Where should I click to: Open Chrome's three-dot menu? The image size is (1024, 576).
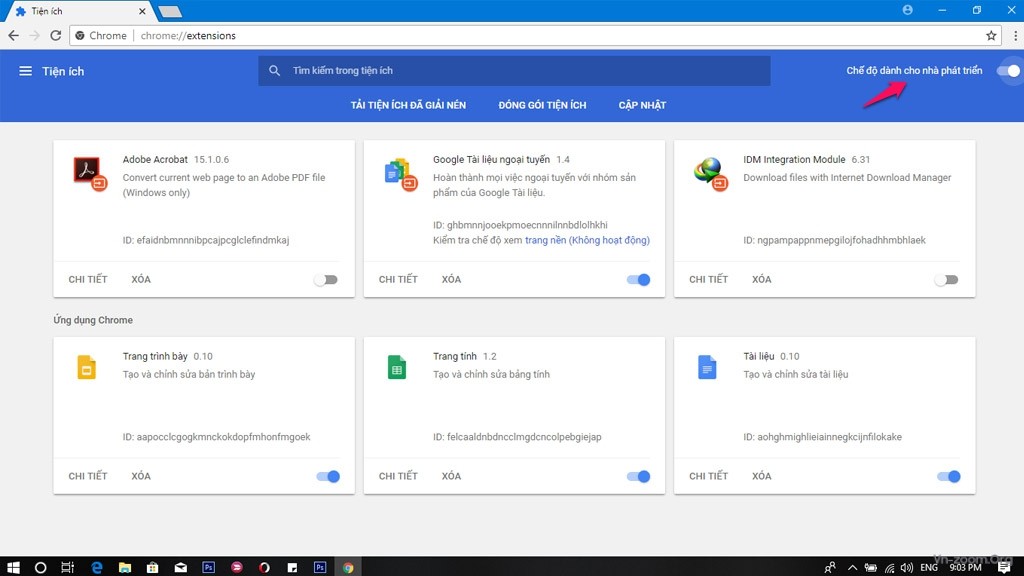(x=1015, y=35)
